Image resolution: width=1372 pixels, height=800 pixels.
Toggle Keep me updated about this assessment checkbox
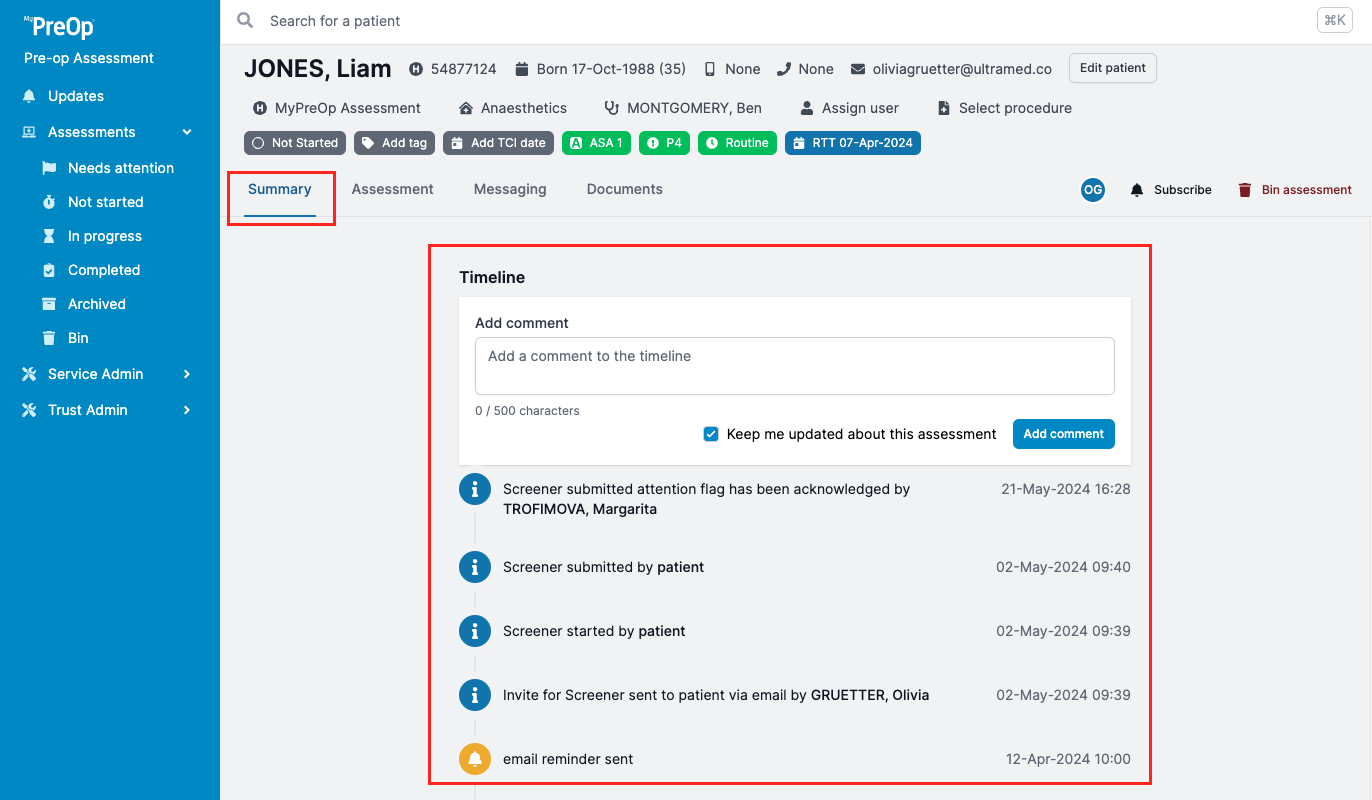click(711, 434)
